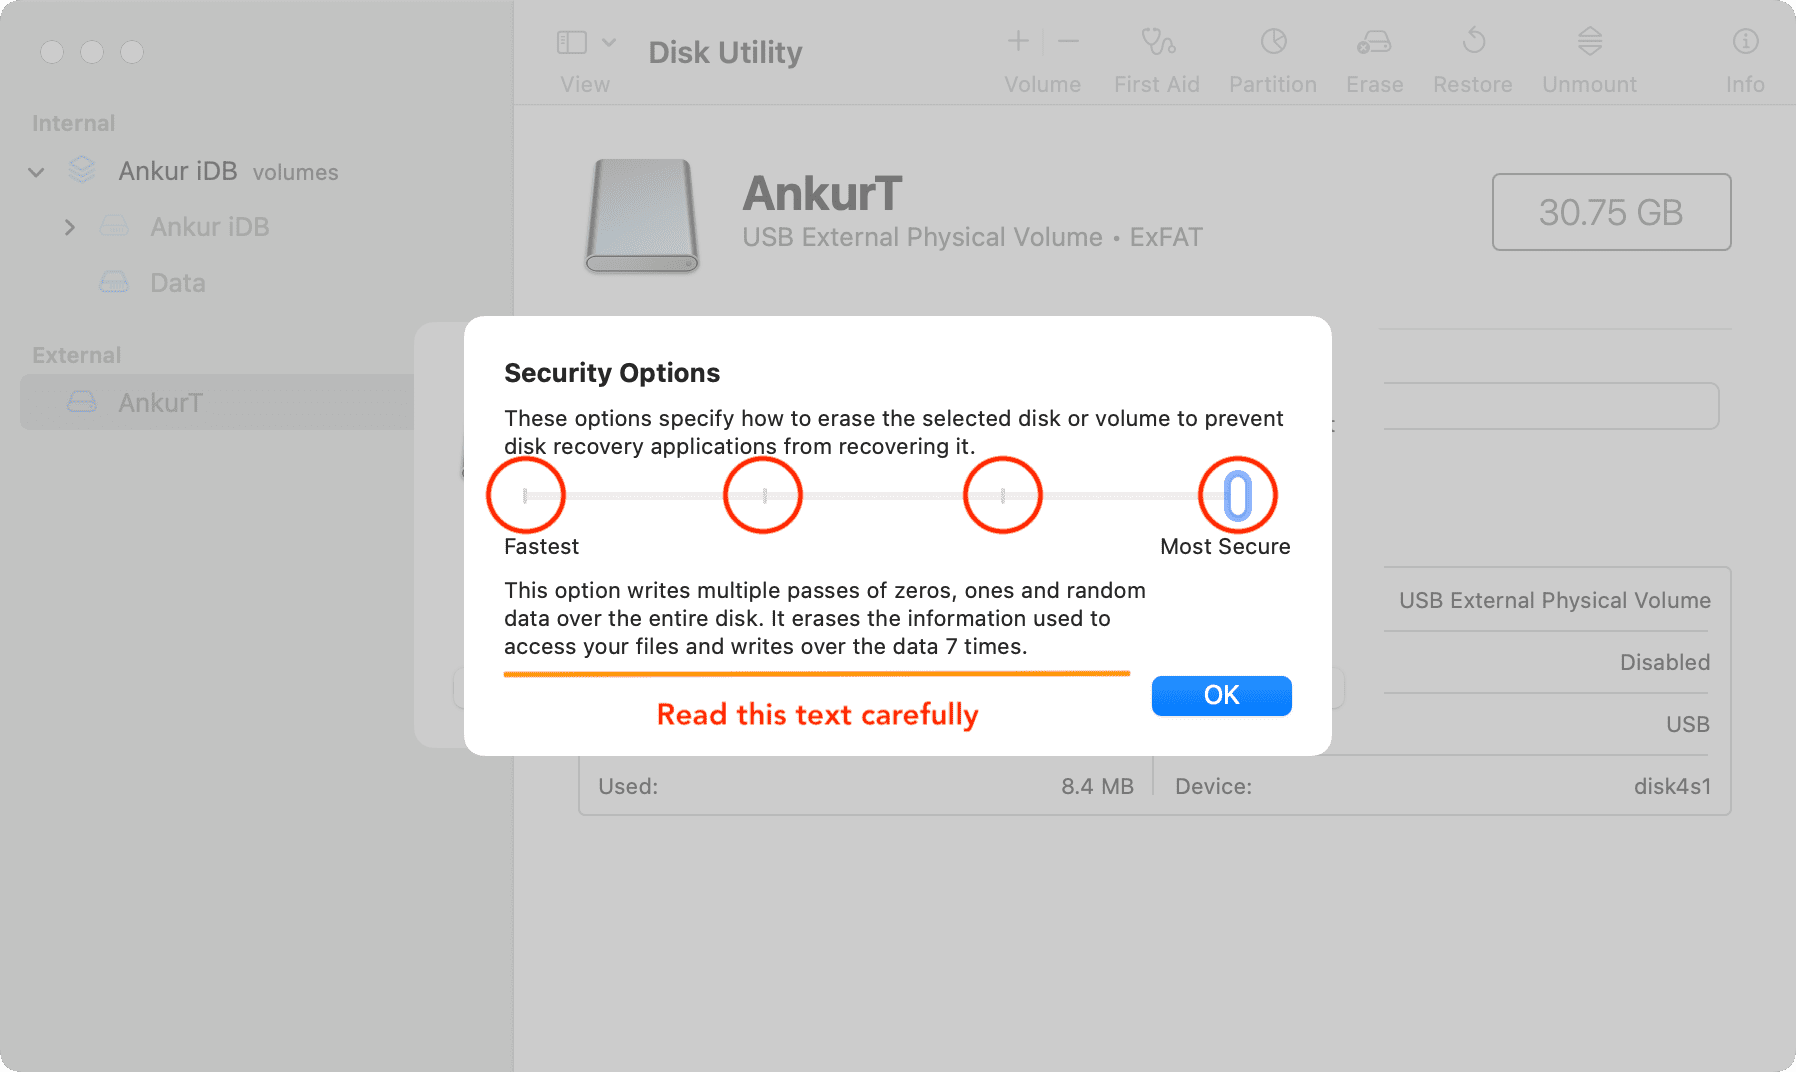The height and width of the screenshot is (1072, 1796).
Task: Select the Restore arrow icon
Action: click(1473, 42)
